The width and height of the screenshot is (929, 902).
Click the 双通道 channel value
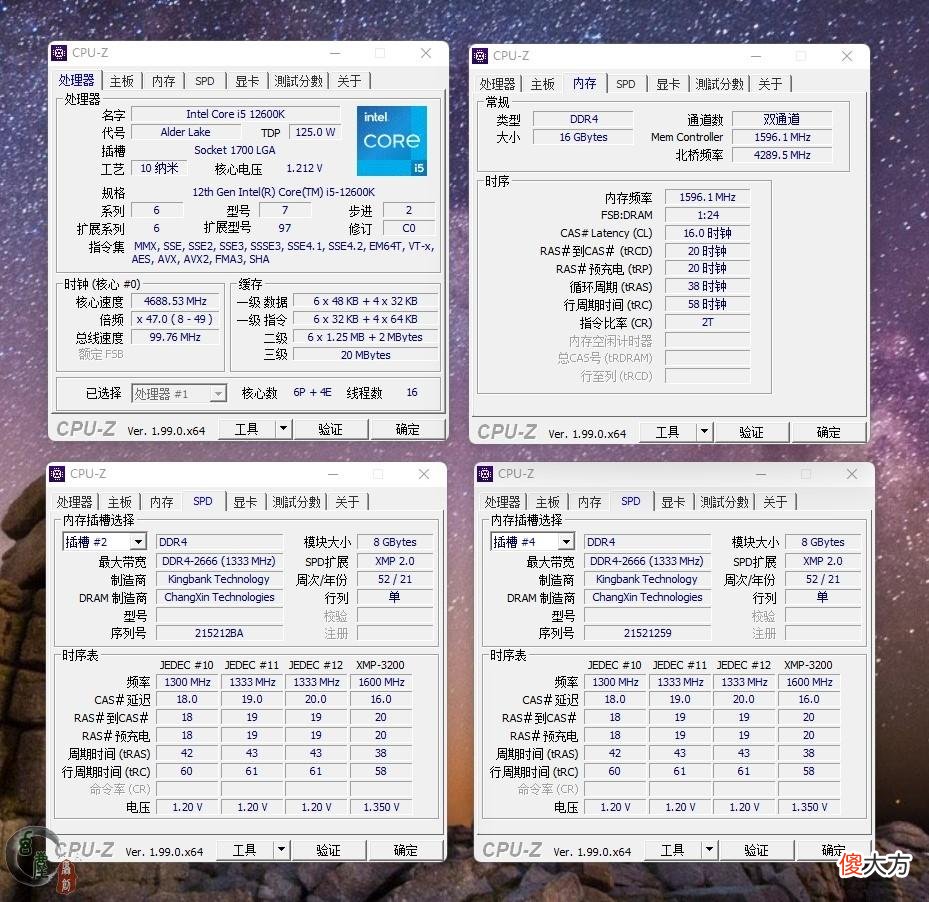click(781, 119)
